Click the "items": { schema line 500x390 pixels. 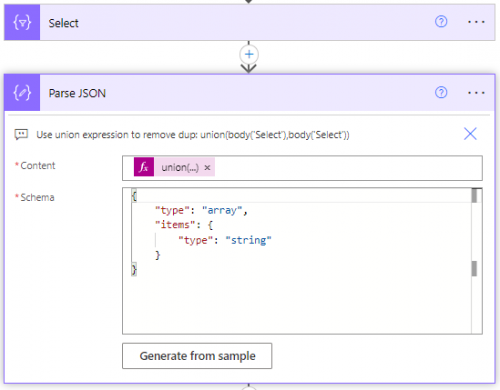pyautogui.click(x=184, y=225)
